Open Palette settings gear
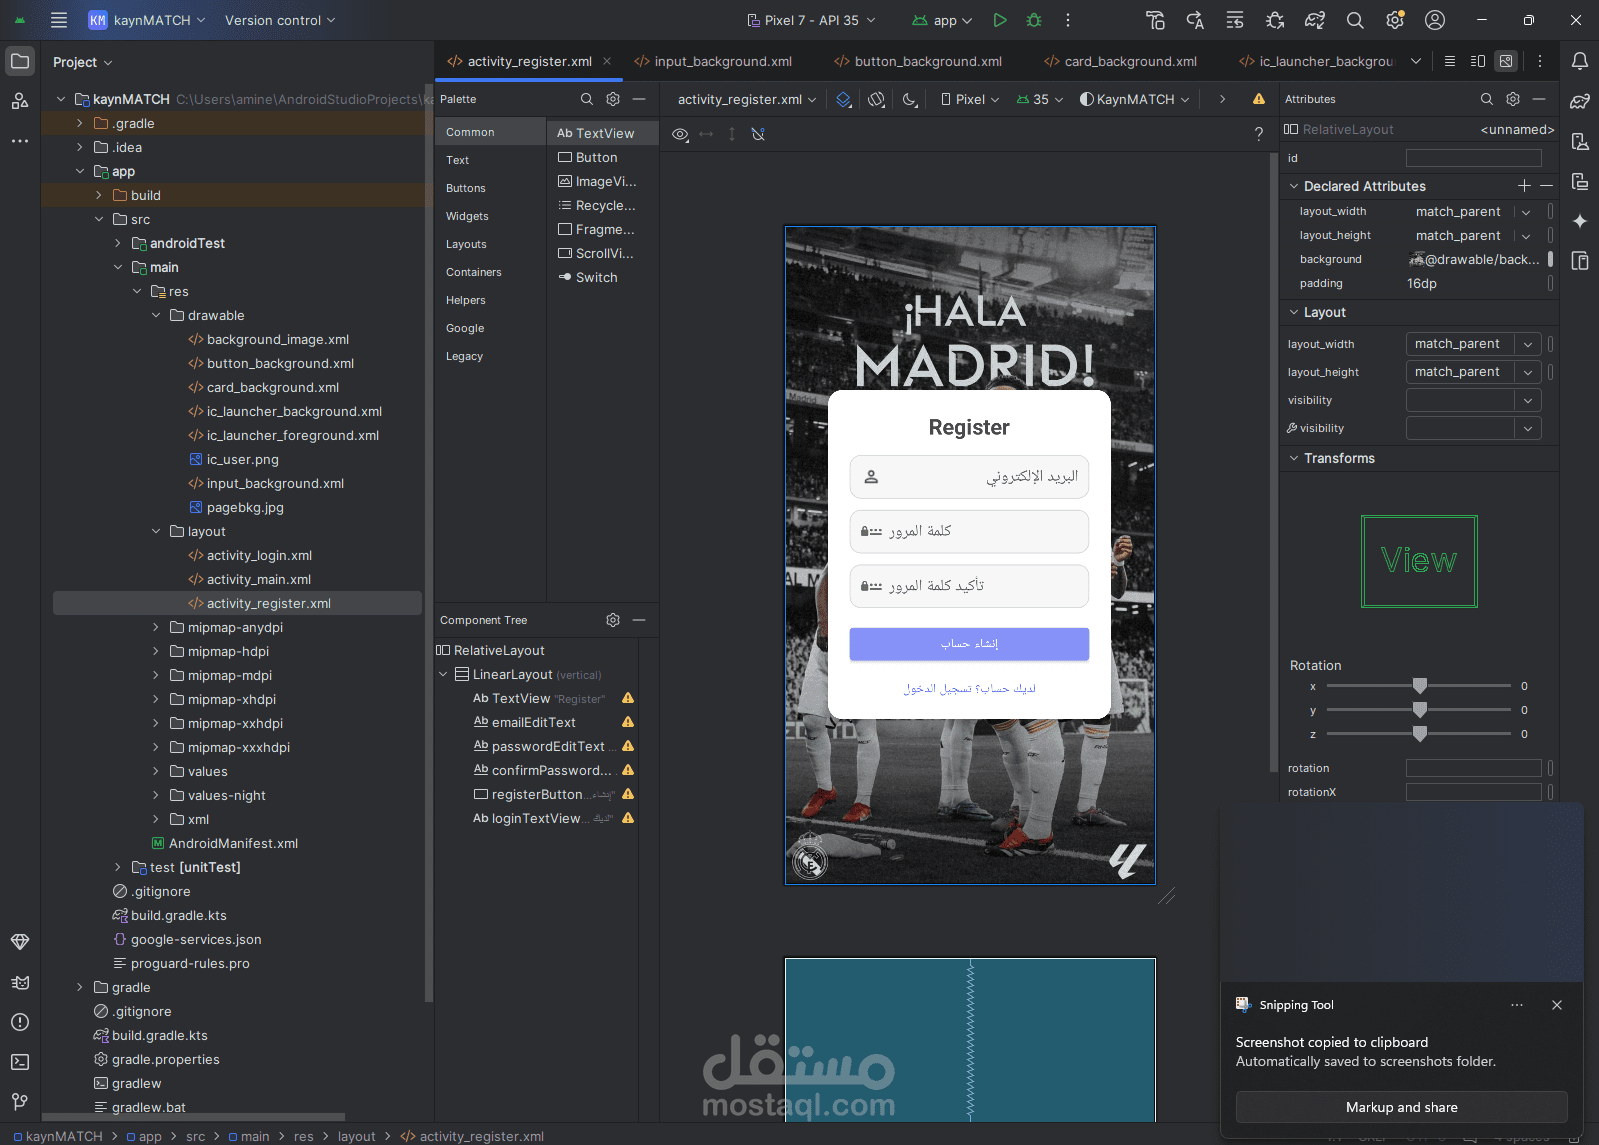The height and width of the screenshot is (1145, 1599). click(x=613, y=99)
